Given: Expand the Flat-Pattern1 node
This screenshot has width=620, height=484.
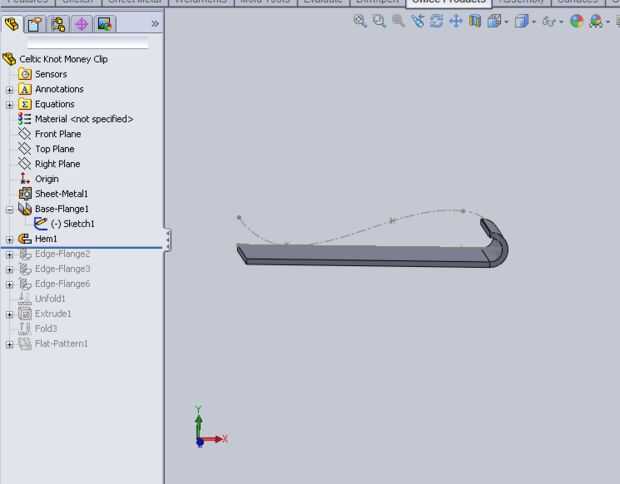Looking at the screenshot, I should [9, 344].
